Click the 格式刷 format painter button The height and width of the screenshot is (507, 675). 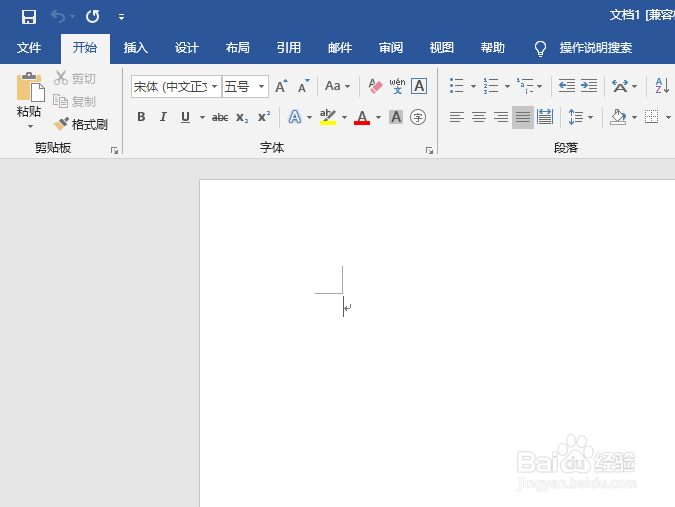[80, 124]
